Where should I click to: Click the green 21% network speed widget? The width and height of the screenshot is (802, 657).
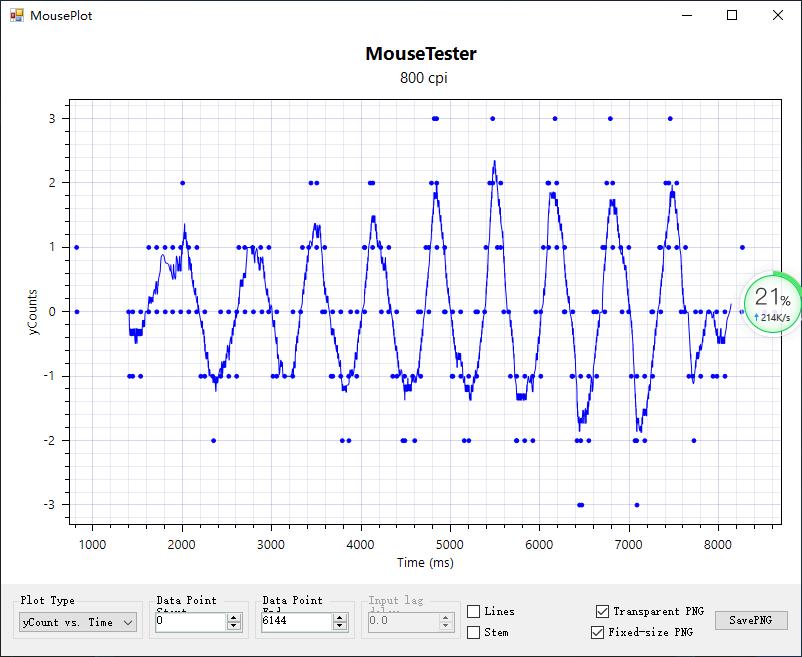point(772,305)
